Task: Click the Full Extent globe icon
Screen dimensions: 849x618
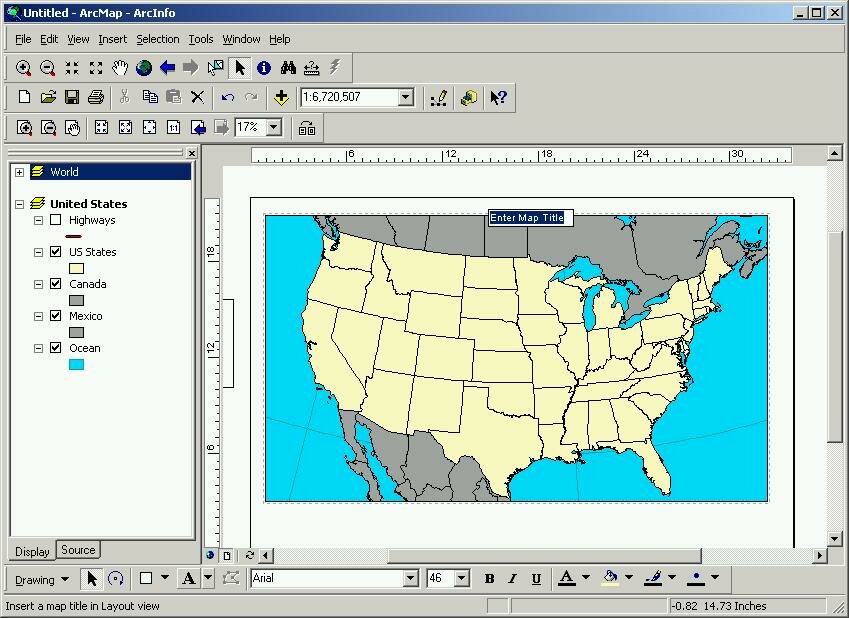Action: 143,68
